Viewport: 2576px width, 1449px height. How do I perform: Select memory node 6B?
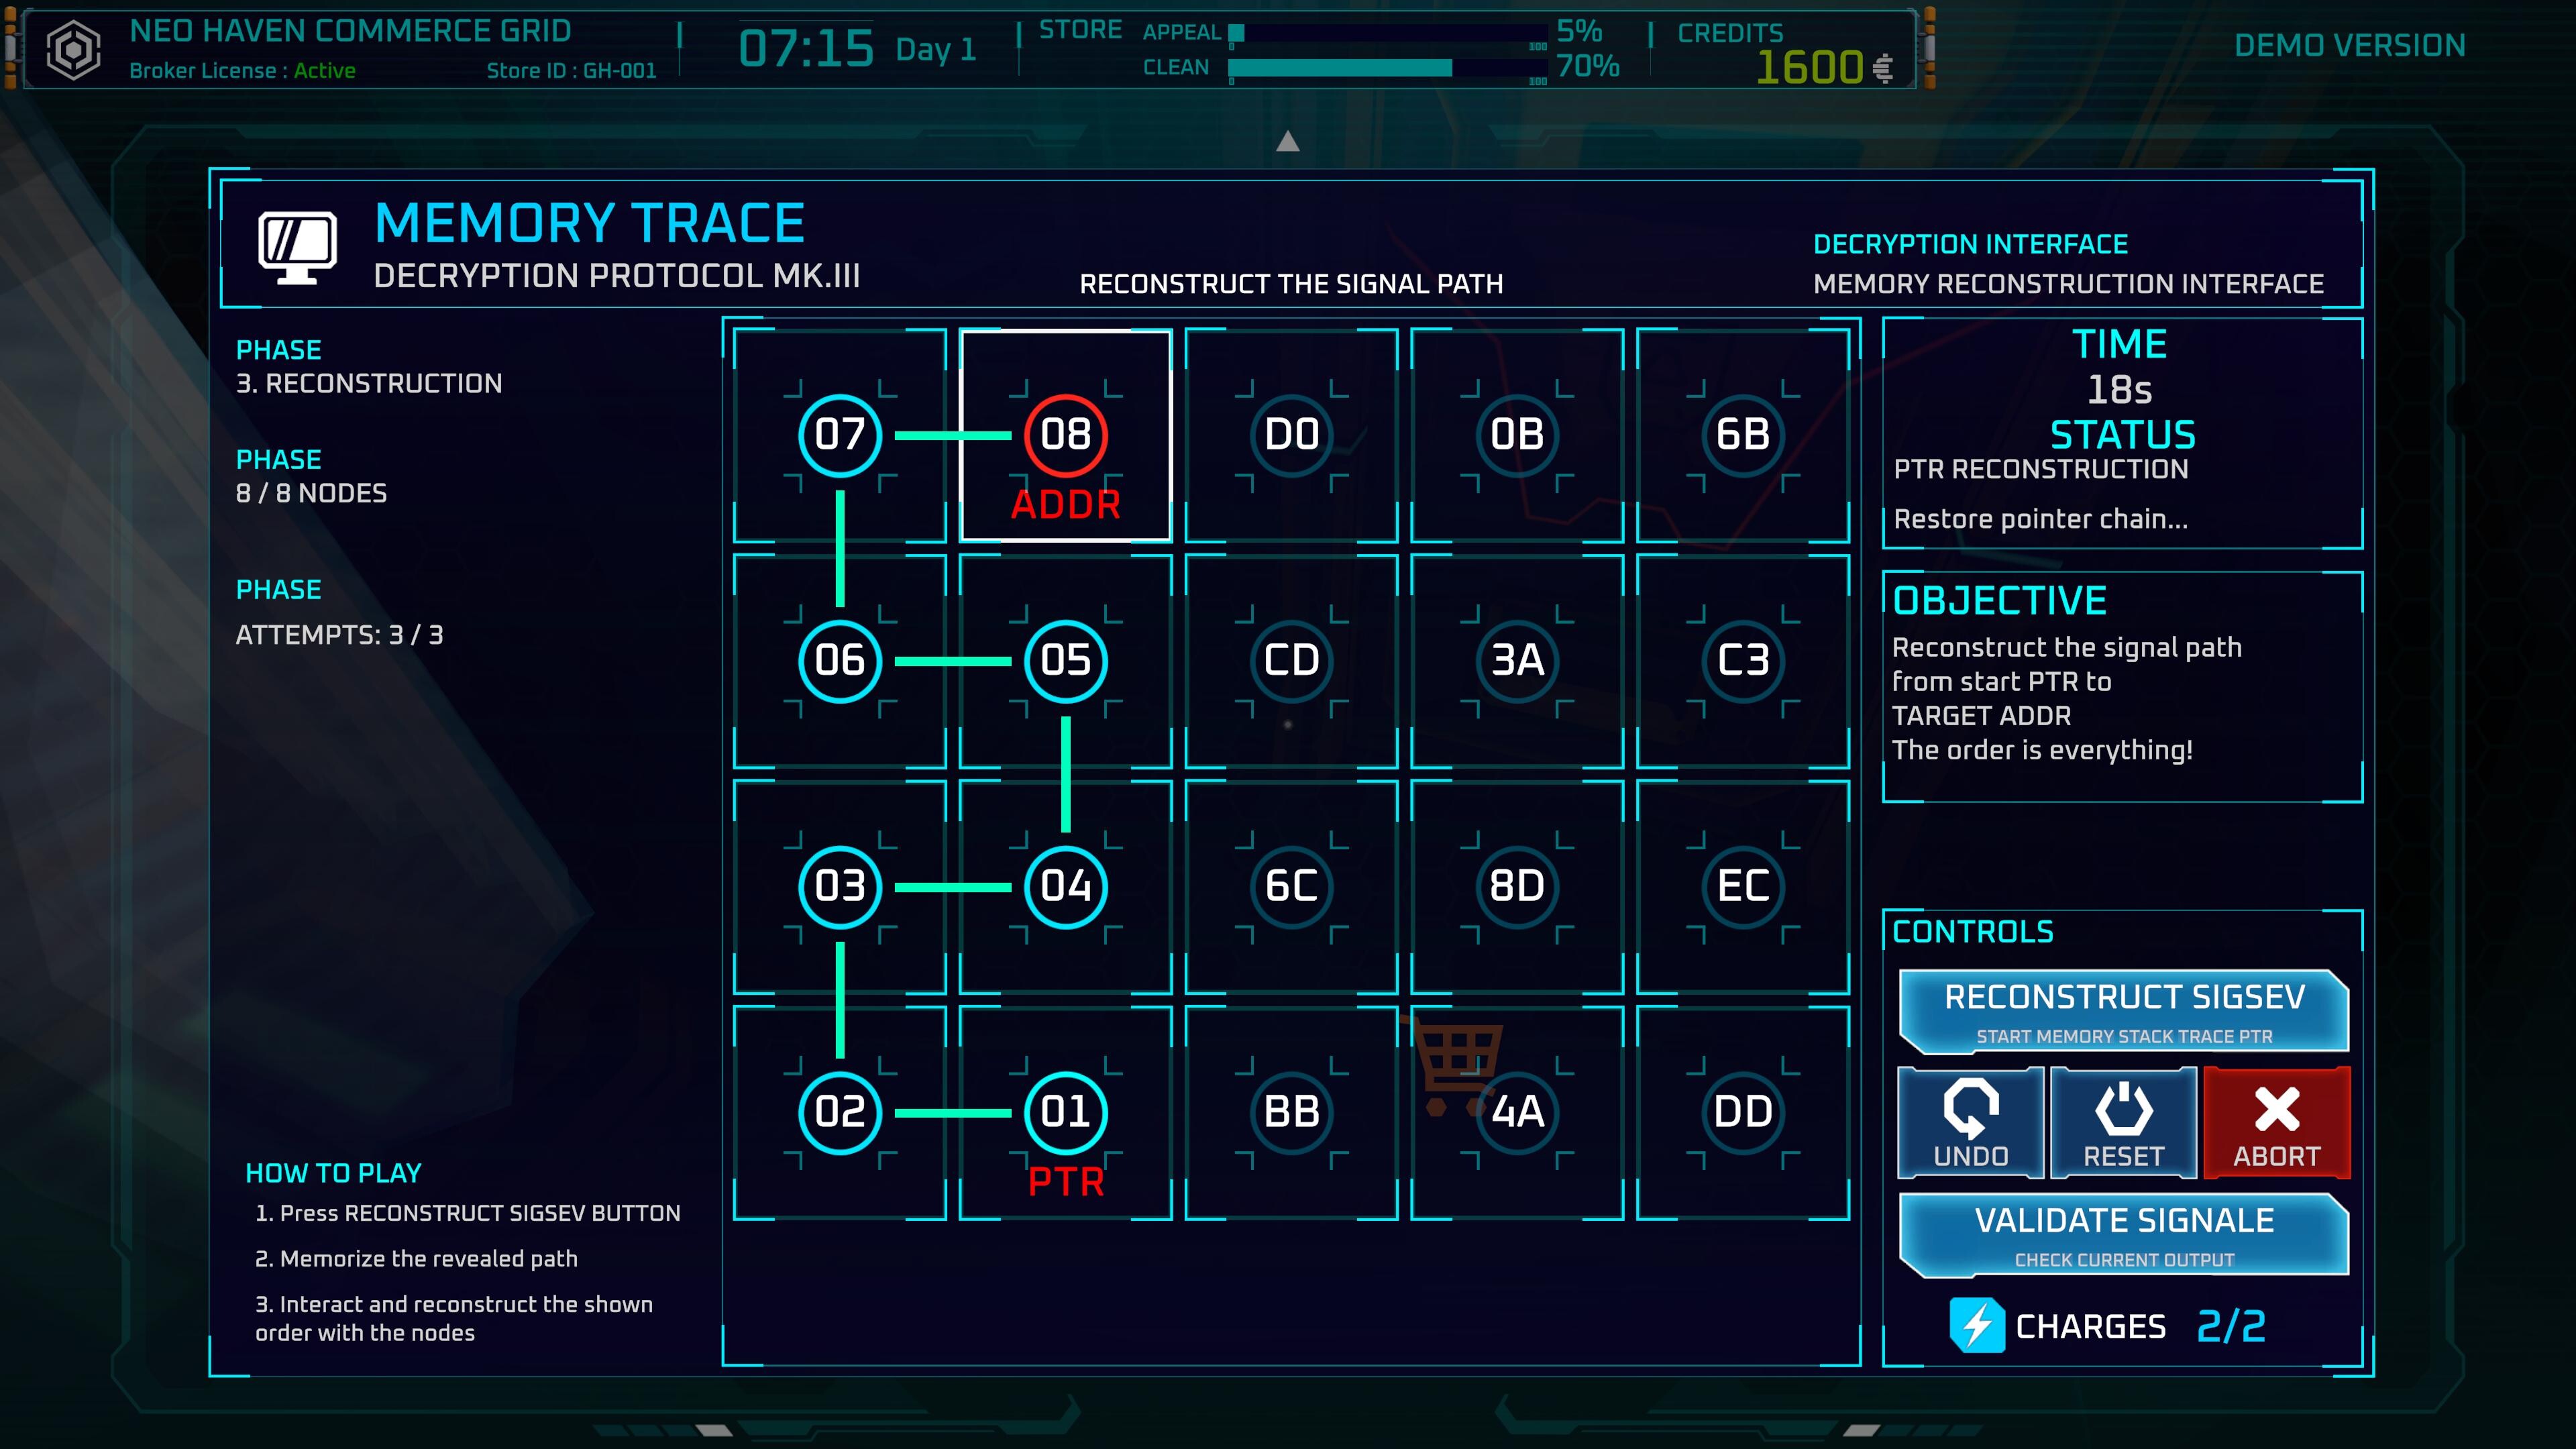pyautogui.click(x=1743, y=434)
